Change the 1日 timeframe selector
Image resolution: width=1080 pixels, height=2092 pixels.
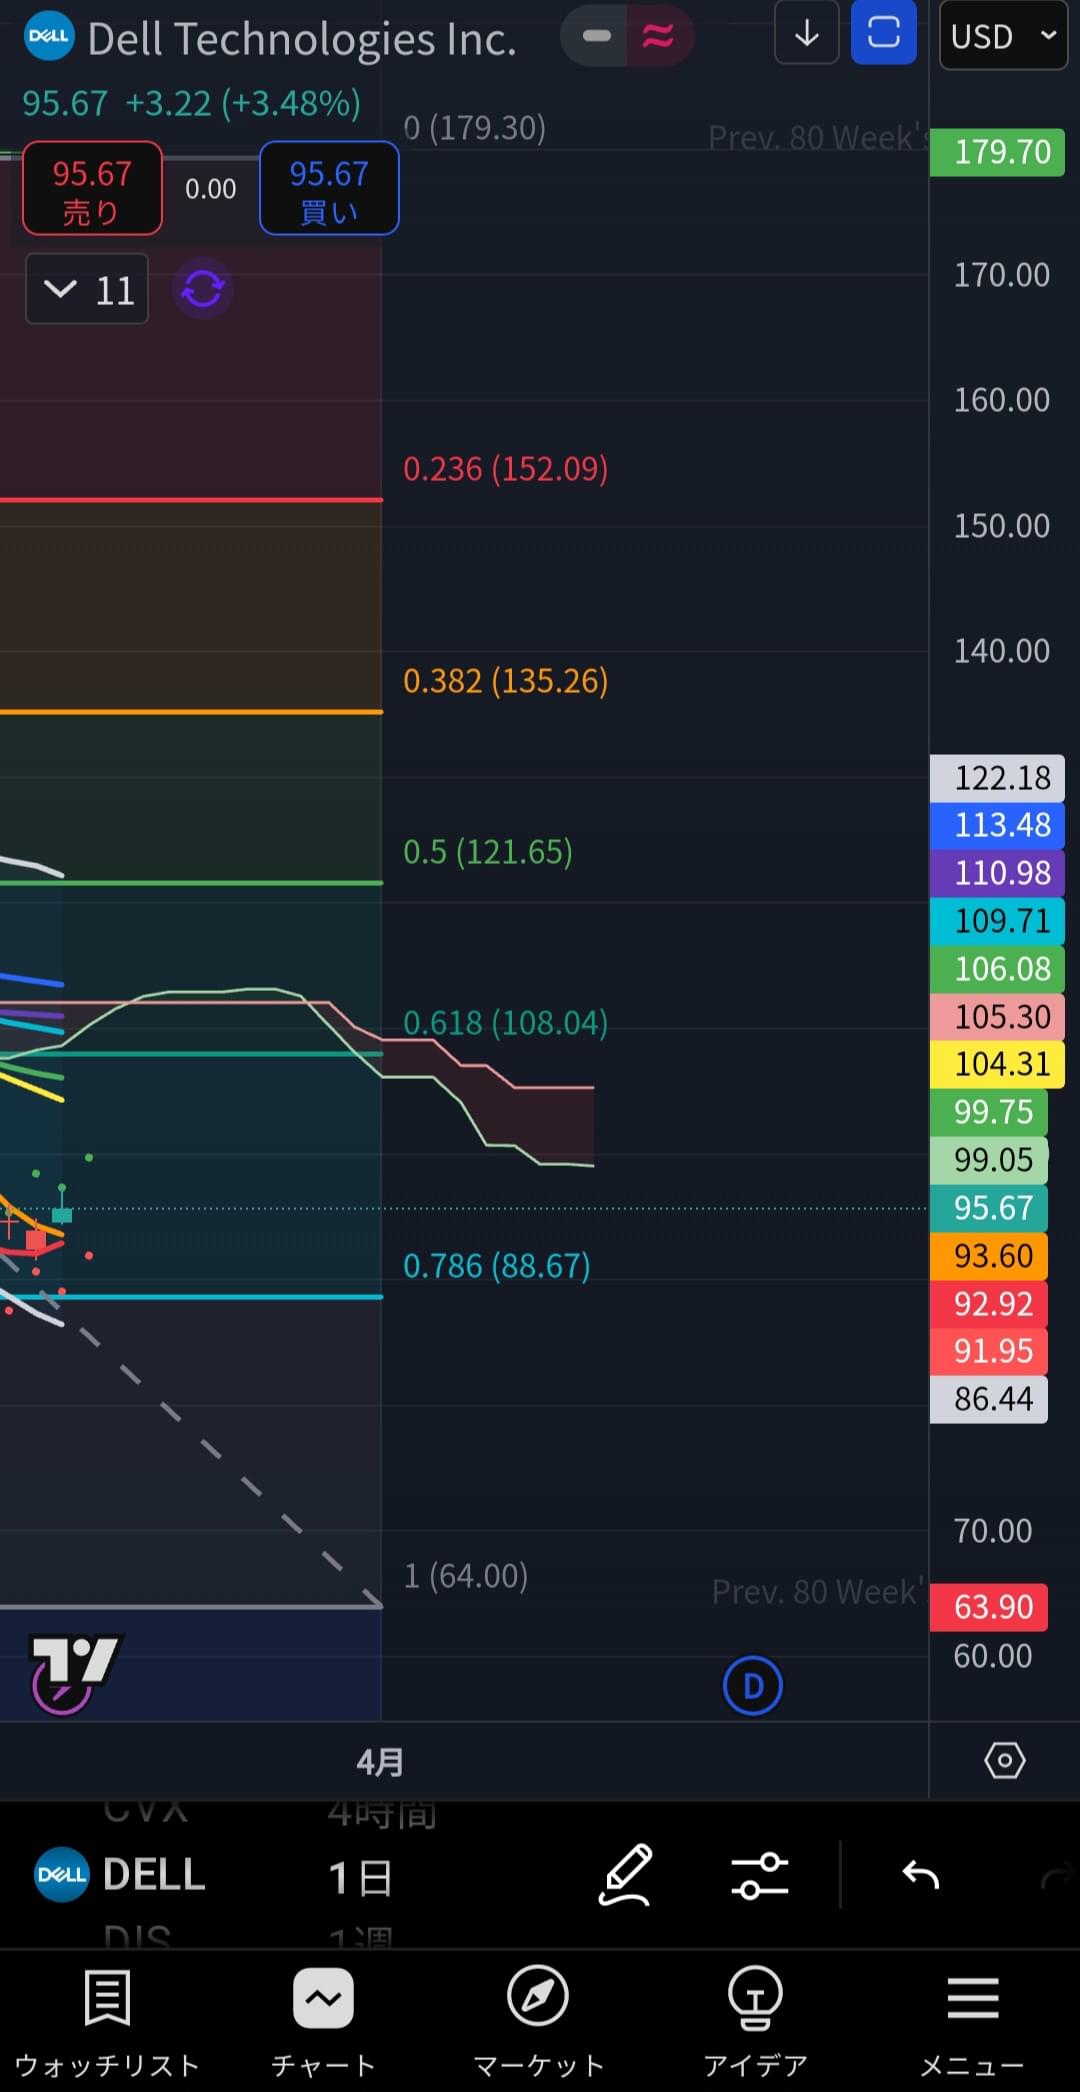[x=360, y=1878]
